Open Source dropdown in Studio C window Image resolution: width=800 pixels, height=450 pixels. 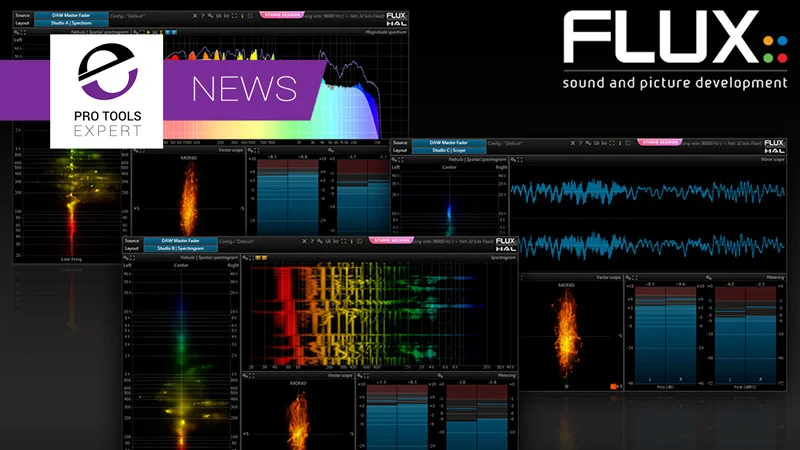click(449, 142)
